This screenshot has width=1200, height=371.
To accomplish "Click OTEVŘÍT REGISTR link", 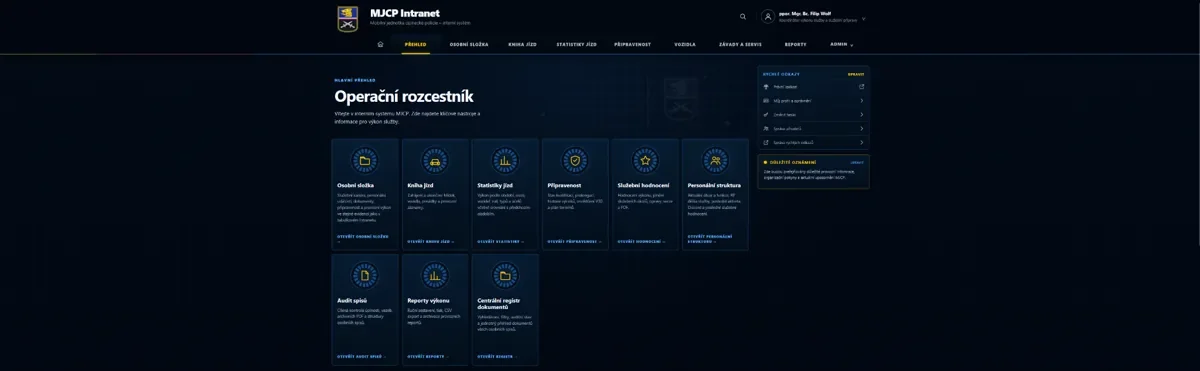I will click(x=497, y=356).
